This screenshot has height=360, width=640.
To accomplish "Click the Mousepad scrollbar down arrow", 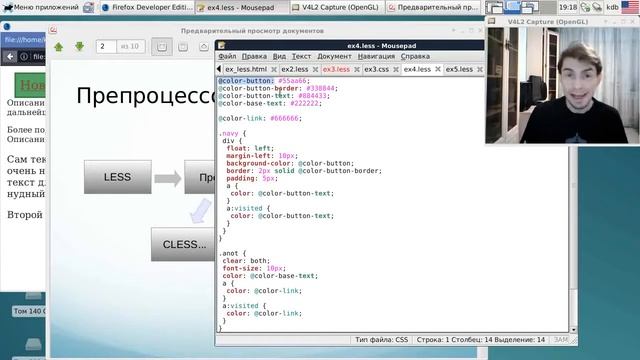I will [x=573, y=329].
